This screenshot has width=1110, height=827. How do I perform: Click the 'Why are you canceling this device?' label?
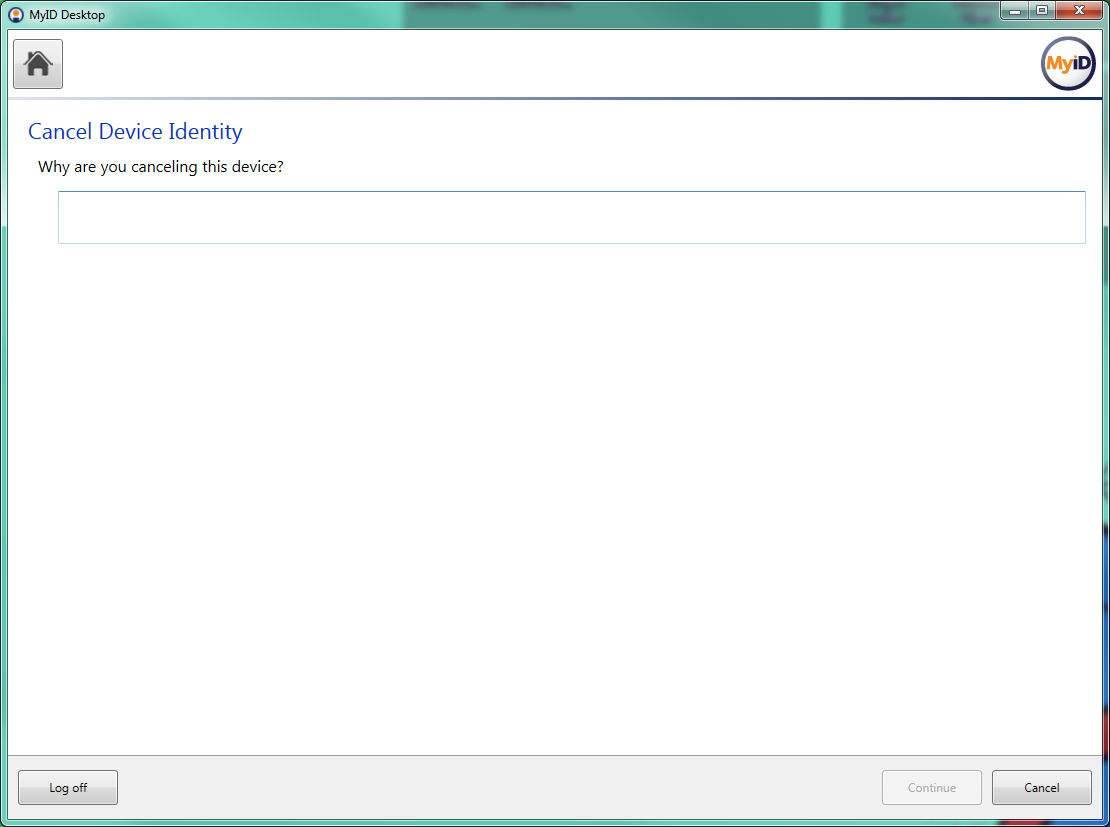tap(160, 167)
